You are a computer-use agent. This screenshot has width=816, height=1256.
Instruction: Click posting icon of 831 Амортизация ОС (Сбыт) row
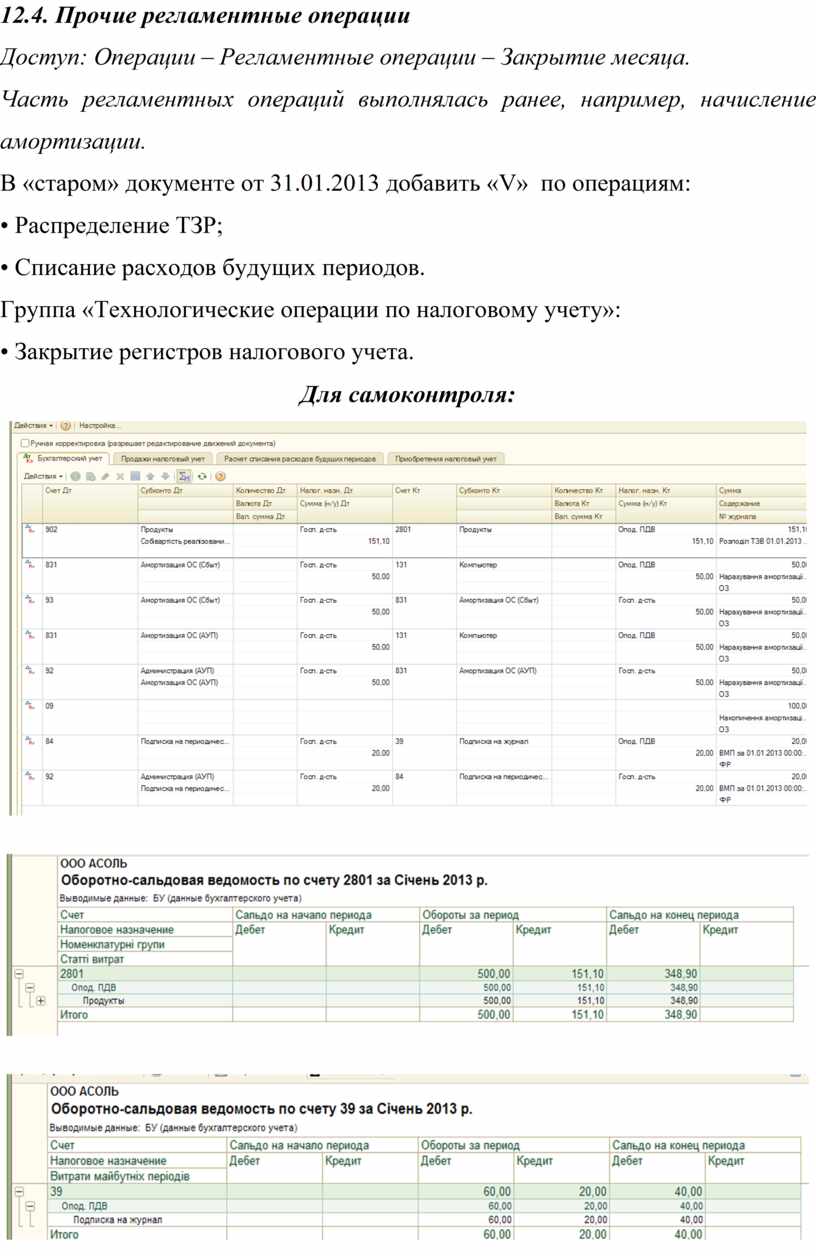[30, 565]
